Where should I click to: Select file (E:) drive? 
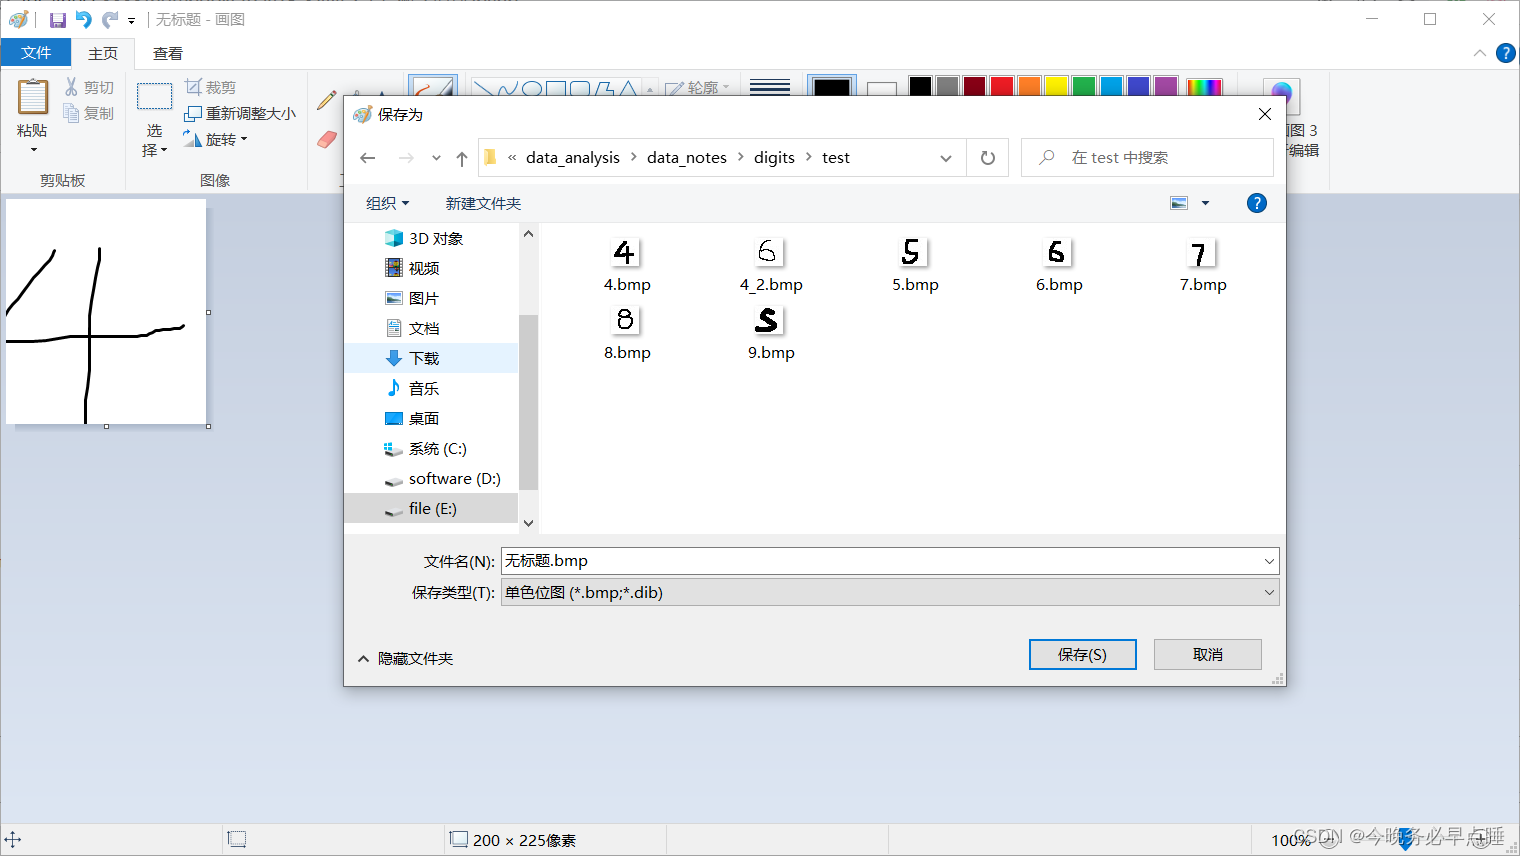[432, 508]
